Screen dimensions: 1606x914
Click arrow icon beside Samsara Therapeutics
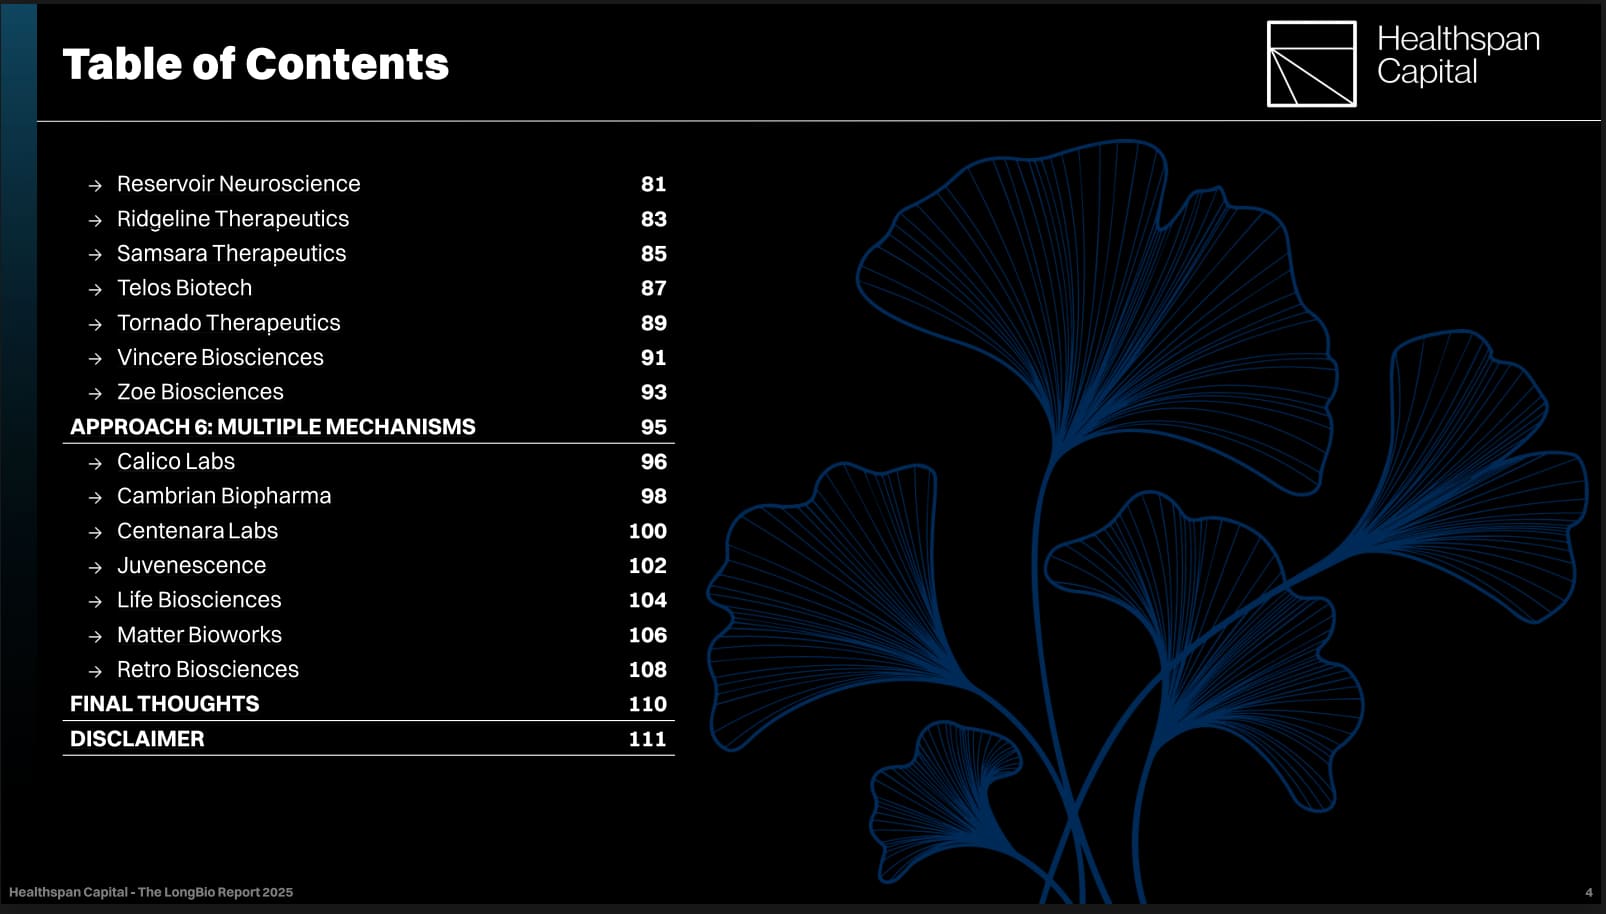(95, 255)
